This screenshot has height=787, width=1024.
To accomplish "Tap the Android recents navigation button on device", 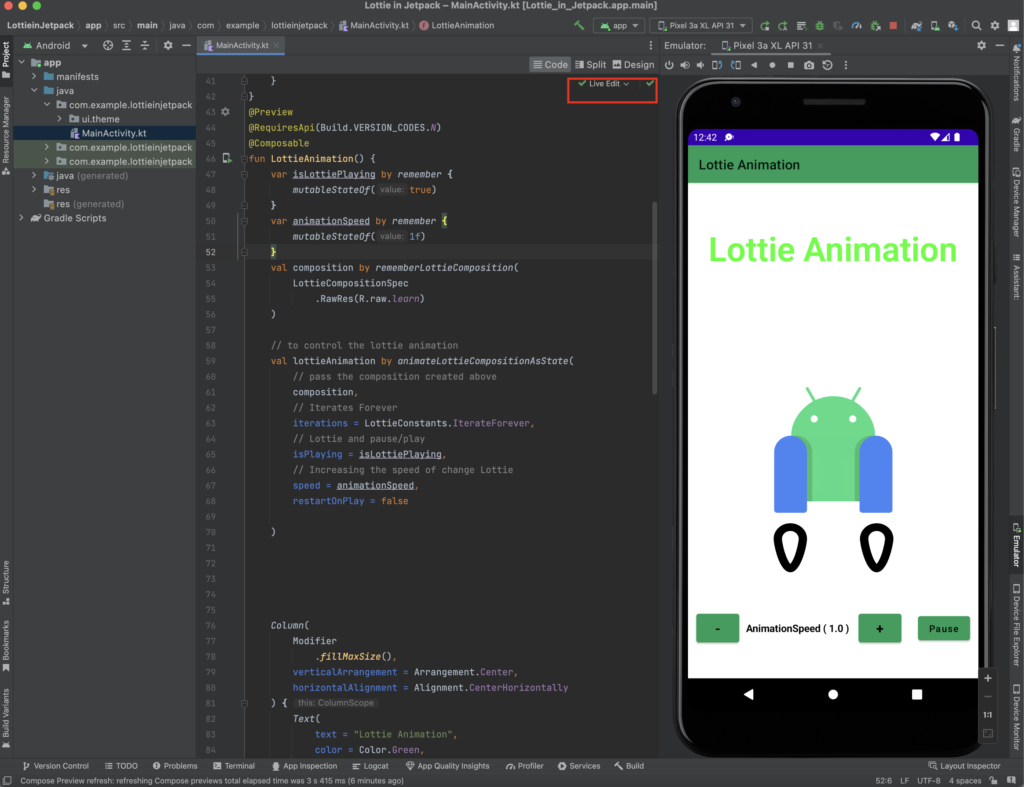I will pos(917,694).
